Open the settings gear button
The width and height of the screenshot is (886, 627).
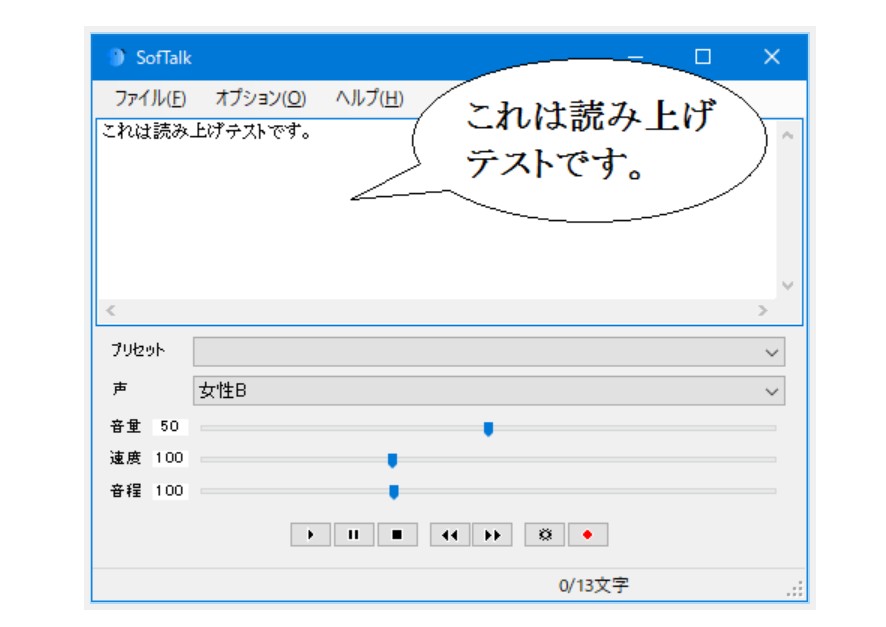click(x=545, y=534)
